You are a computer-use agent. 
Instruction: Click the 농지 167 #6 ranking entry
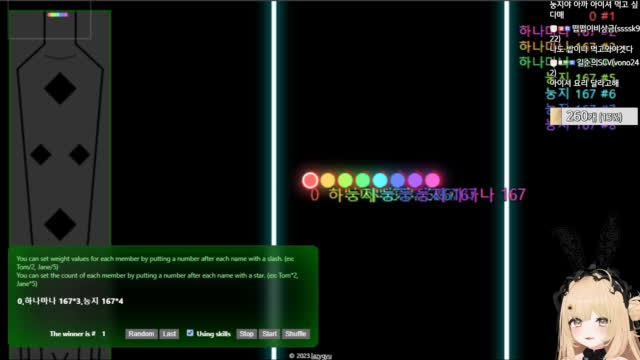(x=580, y=94)
